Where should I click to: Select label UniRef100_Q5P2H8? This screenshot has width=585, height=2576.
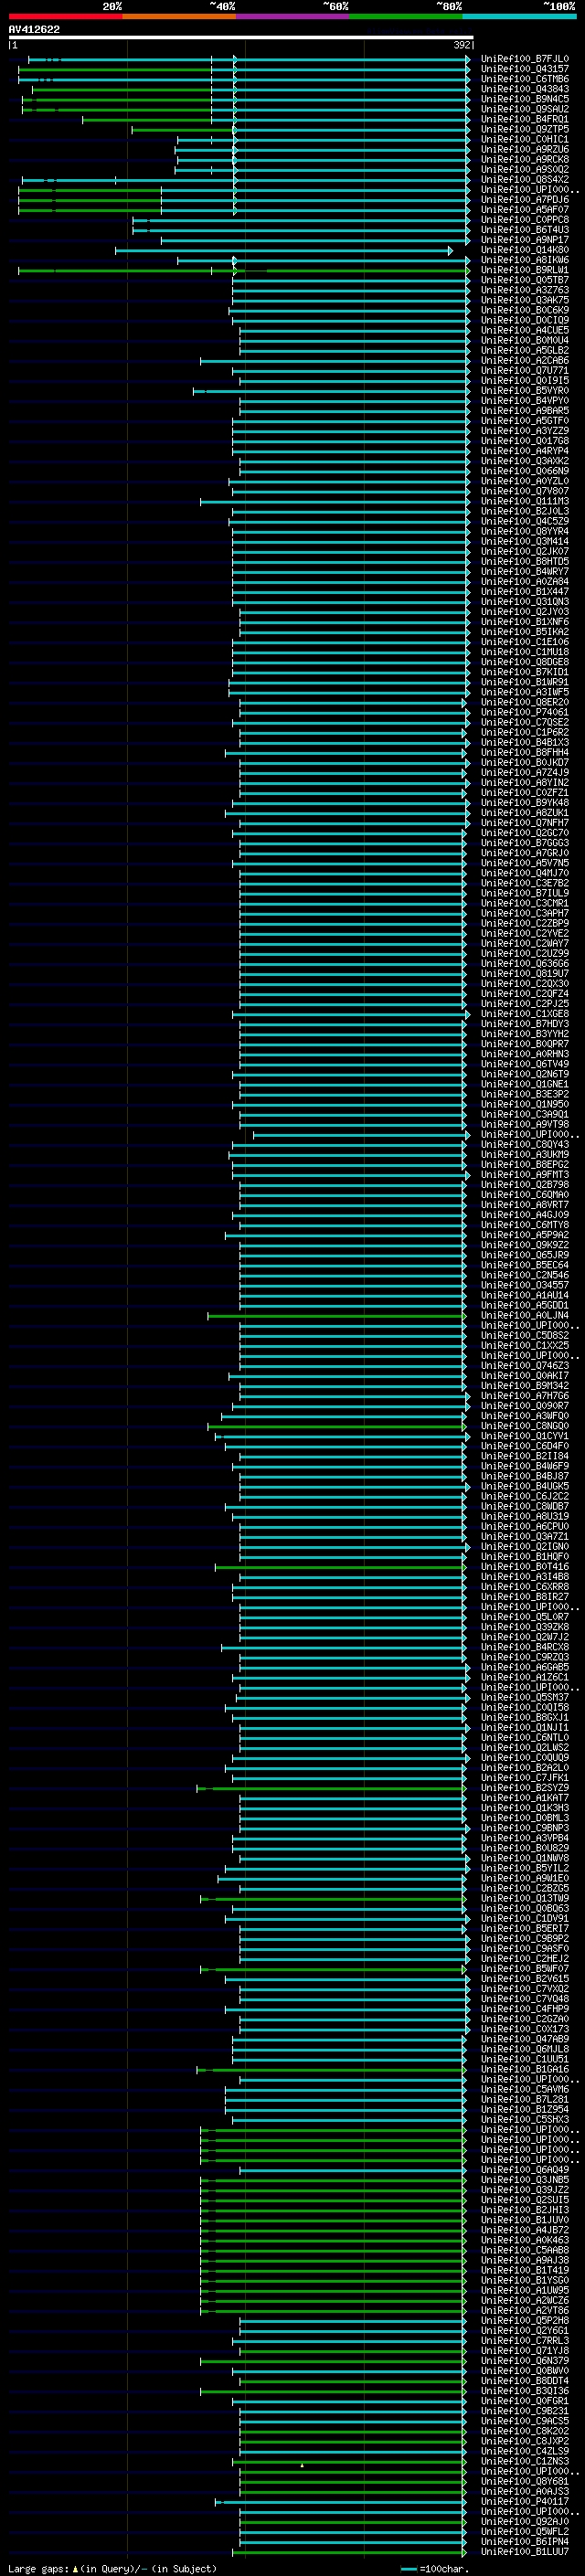click(x=524, y=2321)
